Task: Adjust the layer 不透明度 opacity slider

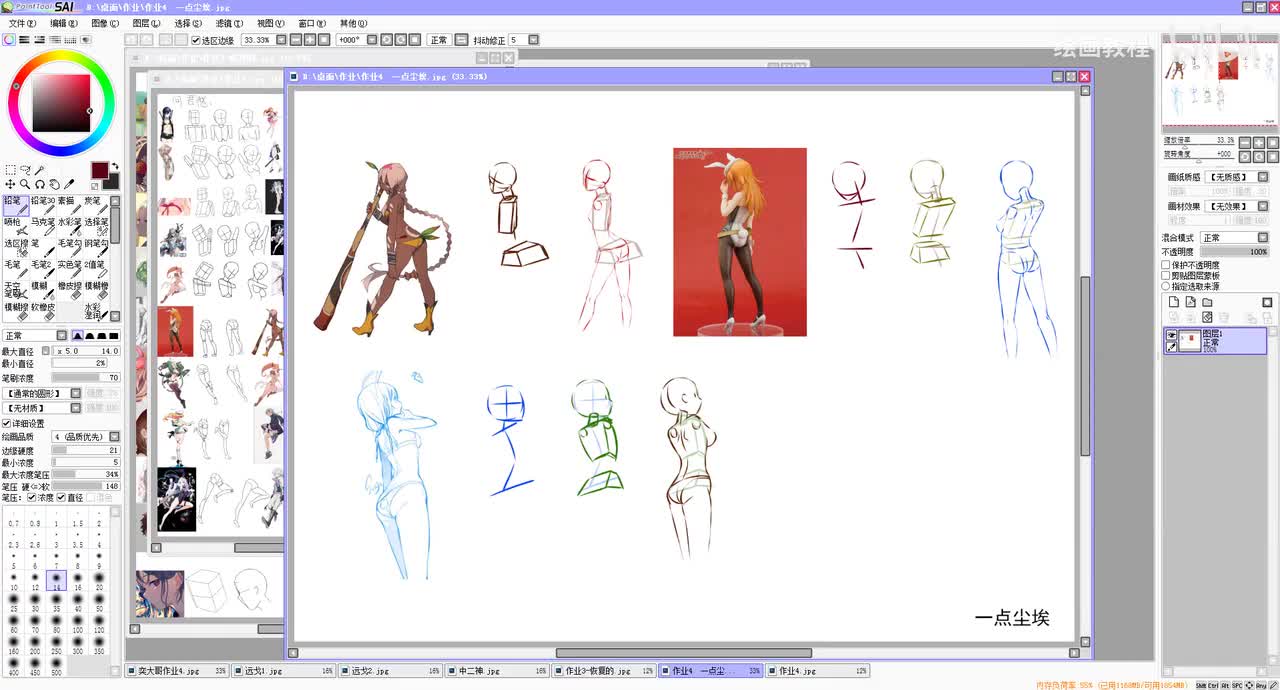Action: click(1234, 252)
